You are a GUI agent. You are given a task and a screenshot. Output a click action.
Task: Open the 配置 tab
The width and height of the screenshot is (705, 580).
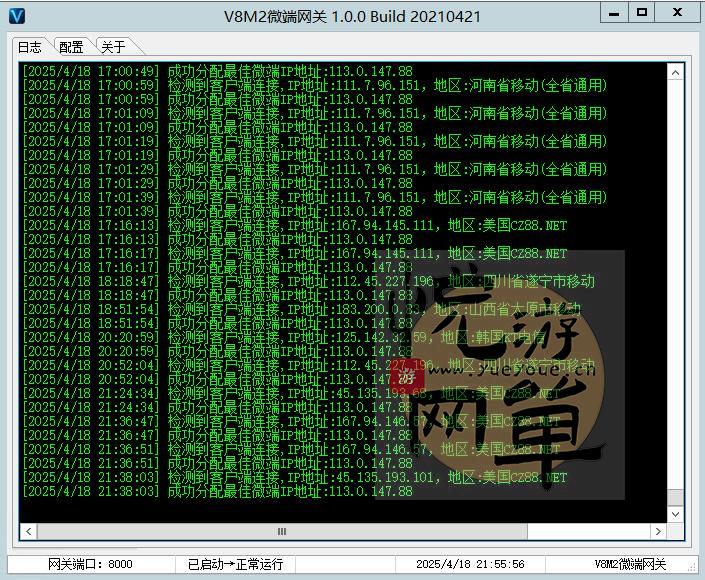(x=71, y=47)
